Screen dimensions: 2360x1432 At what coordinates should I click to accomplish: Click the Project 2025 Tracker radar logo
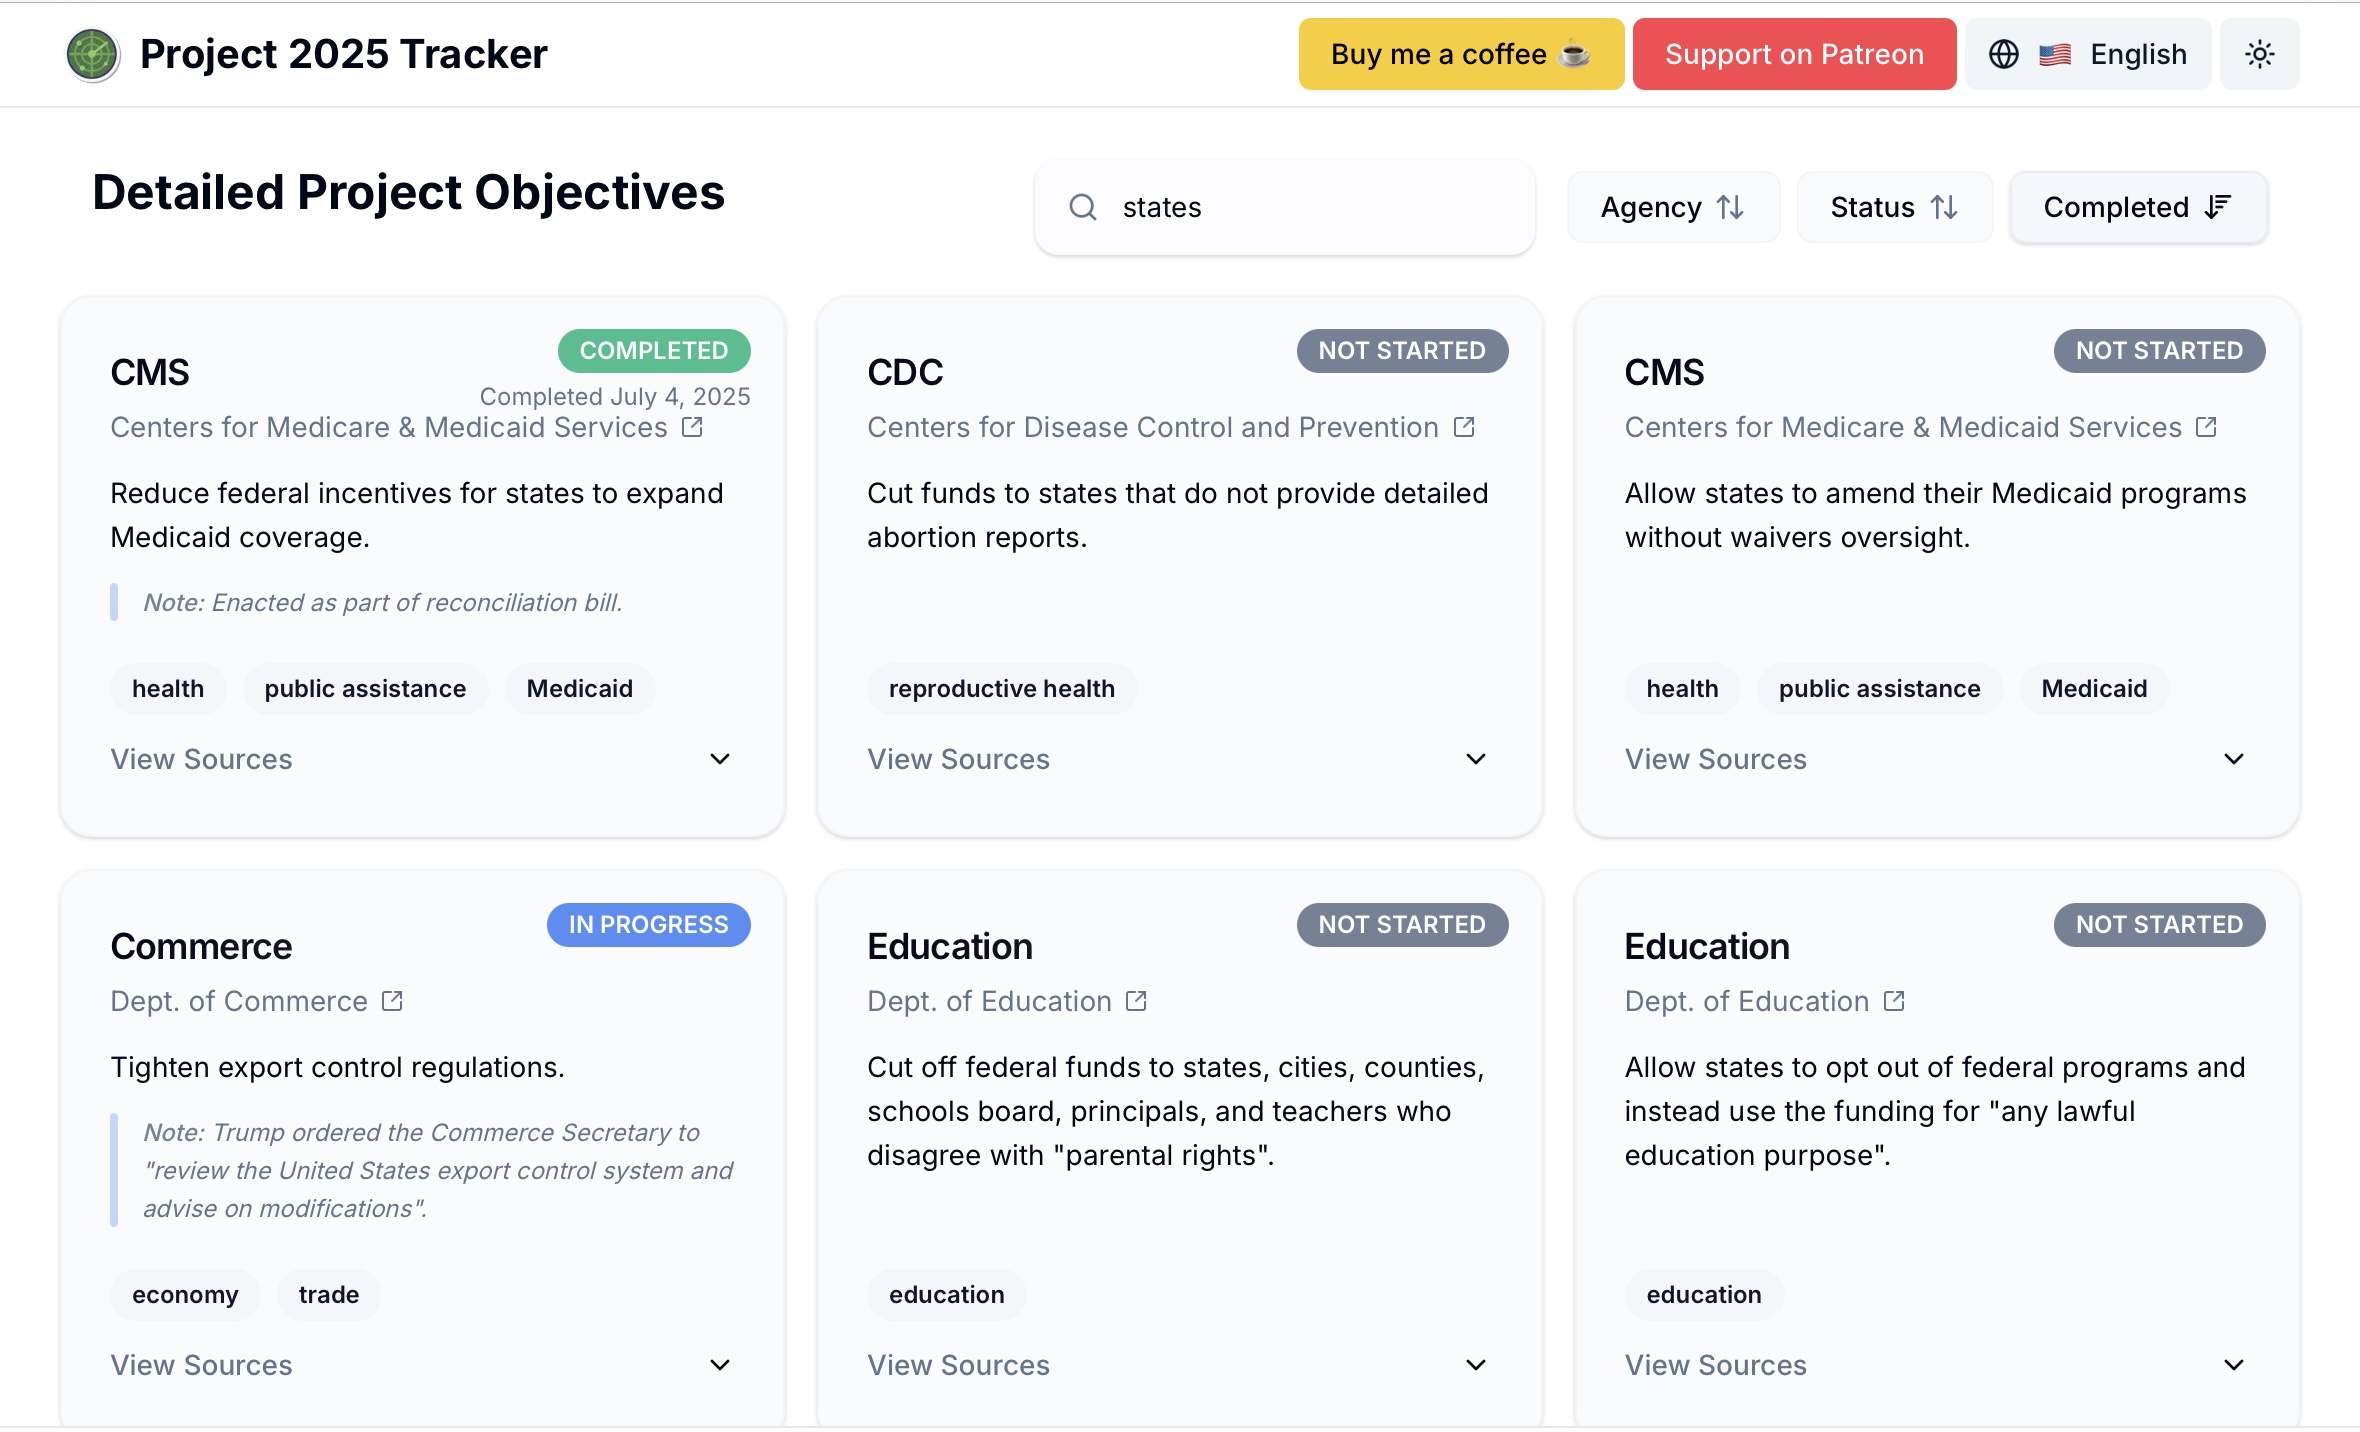pyautogui.click(x=92, y=54)
